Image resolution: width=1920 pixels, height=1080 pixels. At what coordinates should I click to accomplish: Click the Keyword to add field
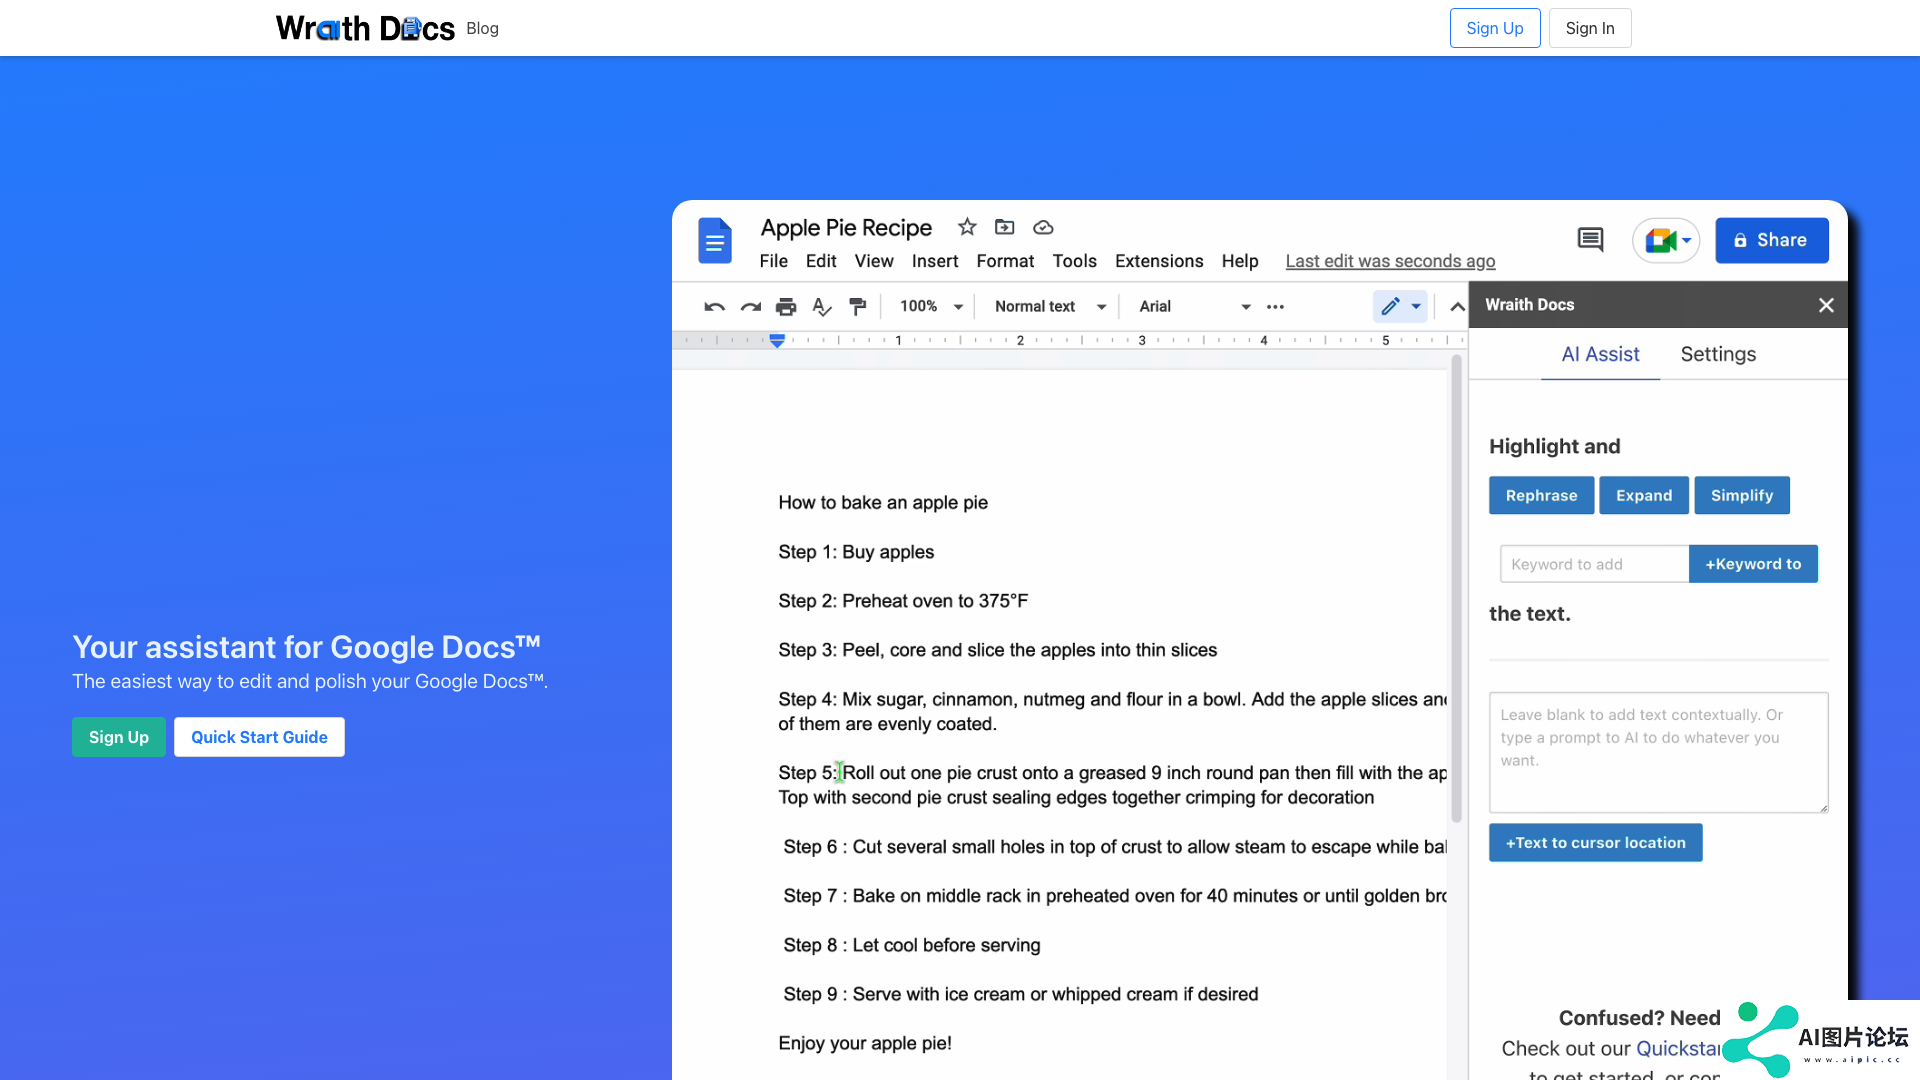click(x=1594, y=564)
